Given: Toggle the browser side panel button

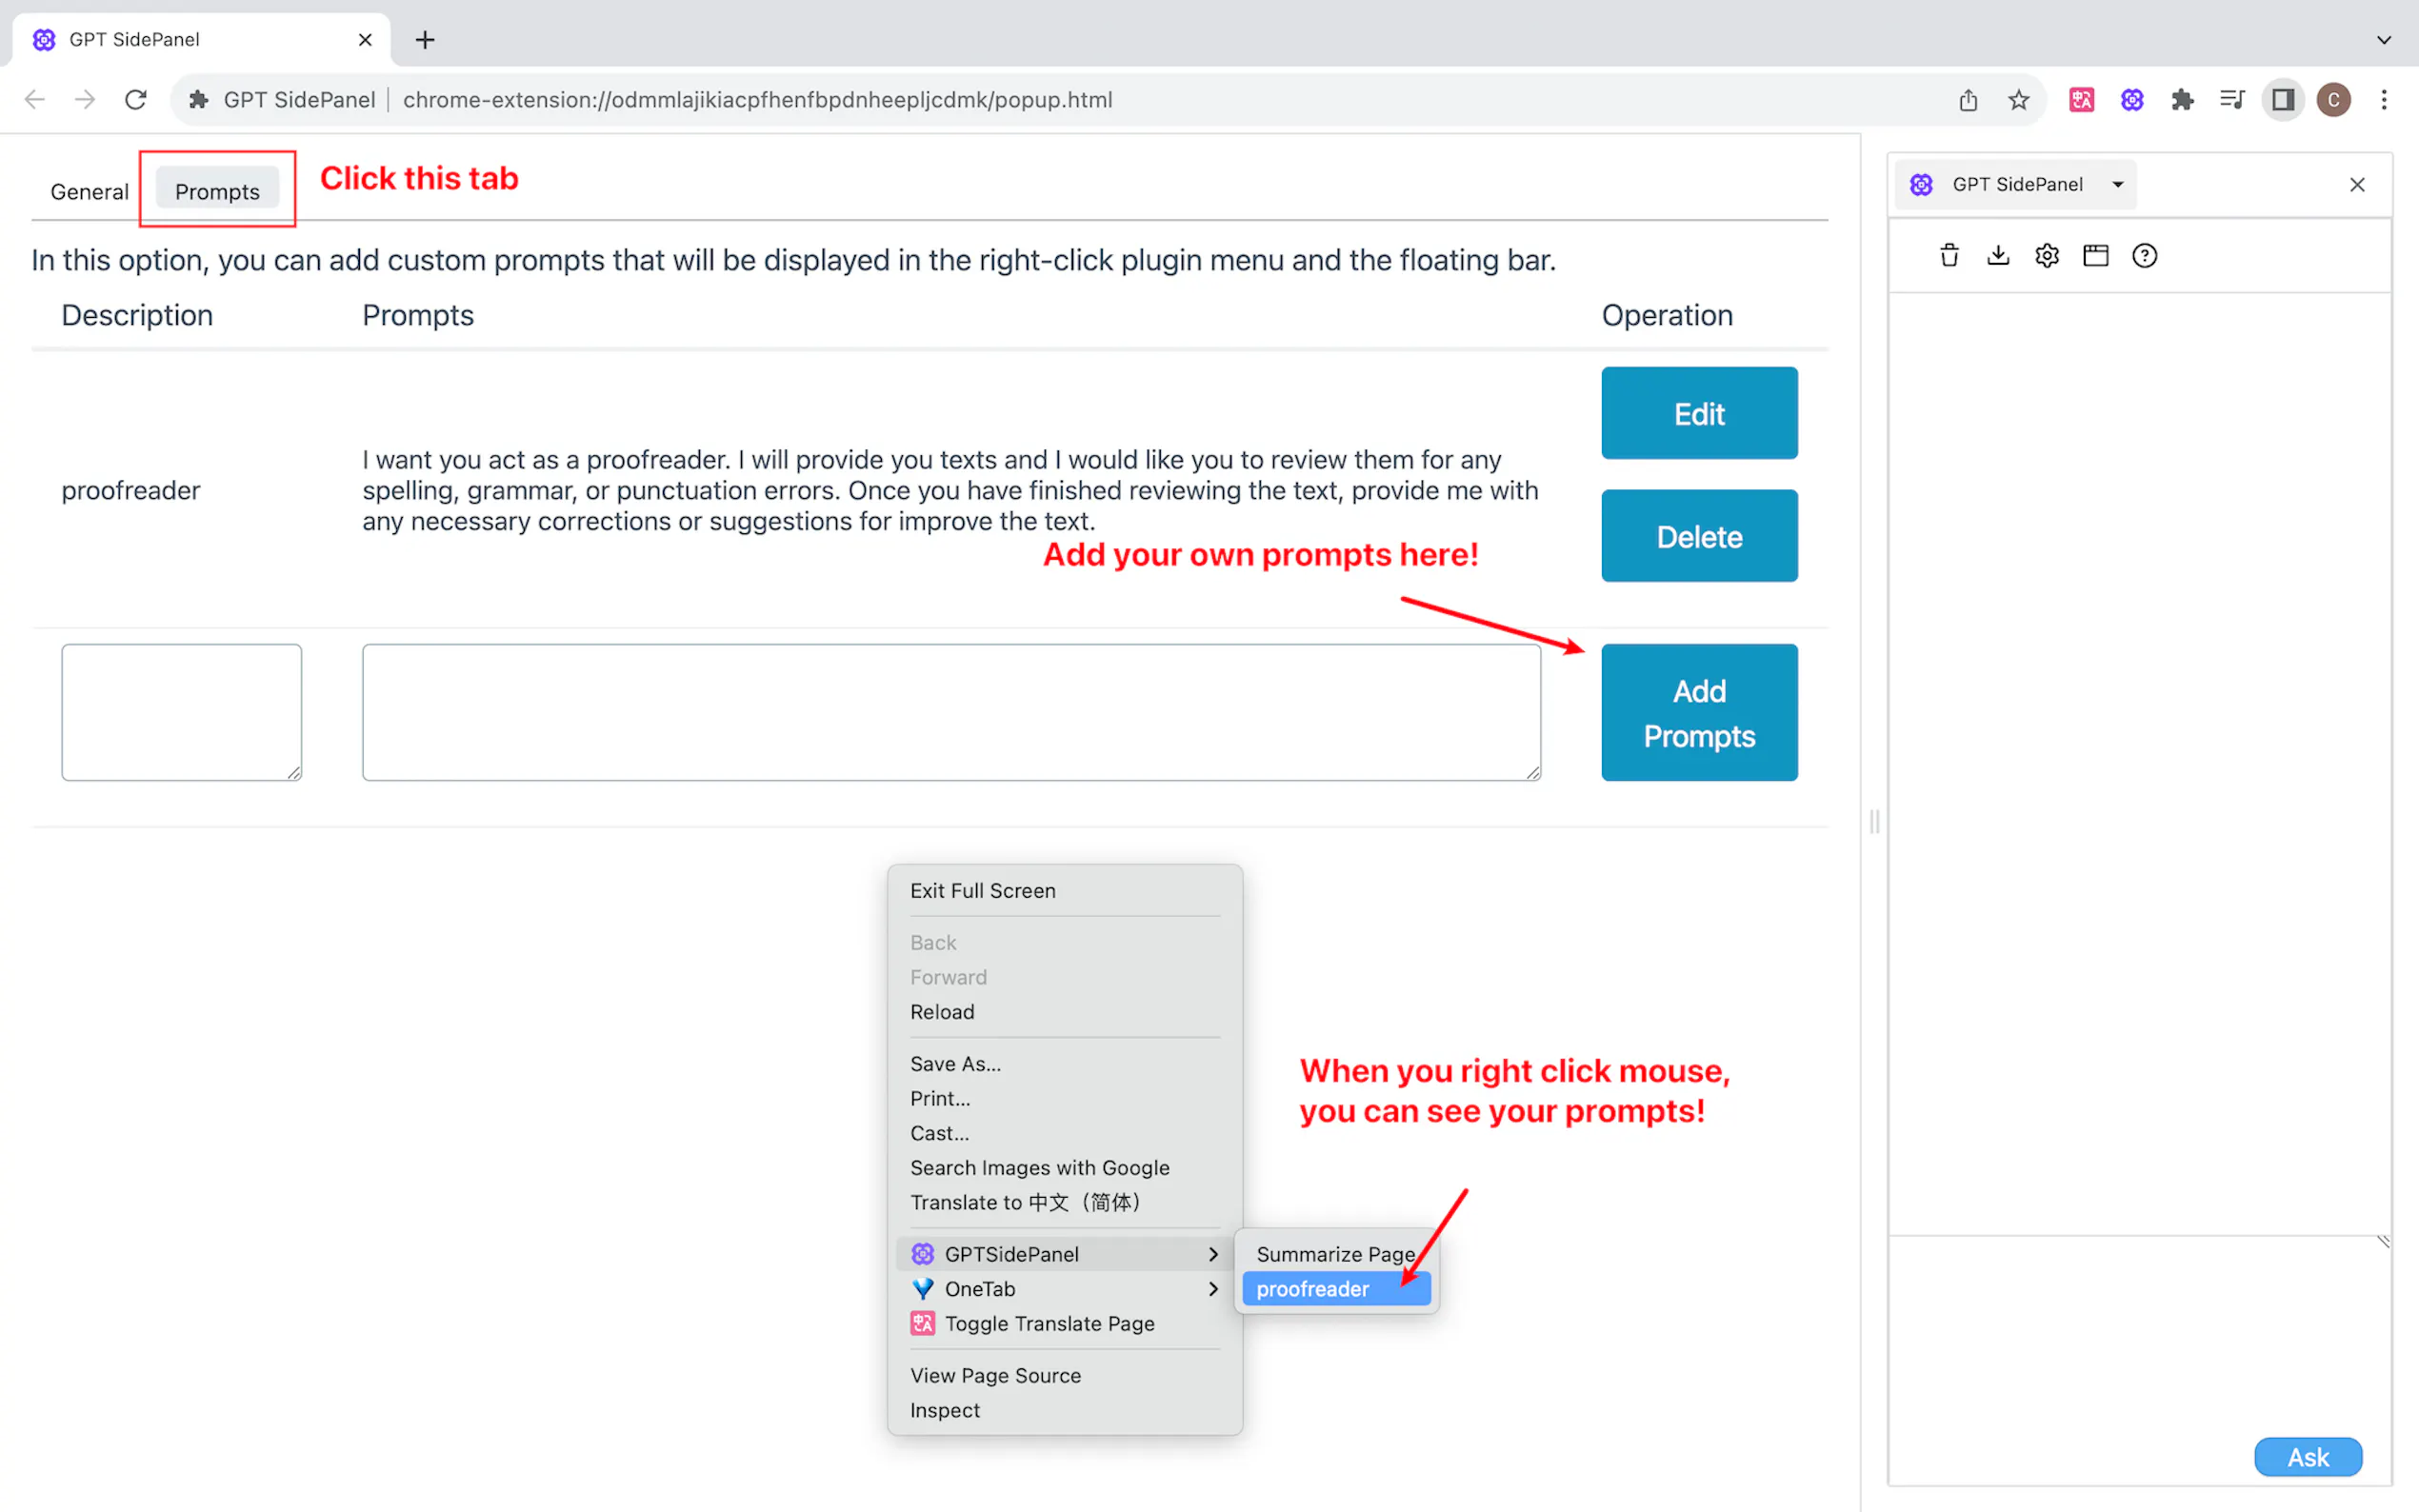Looking at the screenshot, I should (2283, 100).
